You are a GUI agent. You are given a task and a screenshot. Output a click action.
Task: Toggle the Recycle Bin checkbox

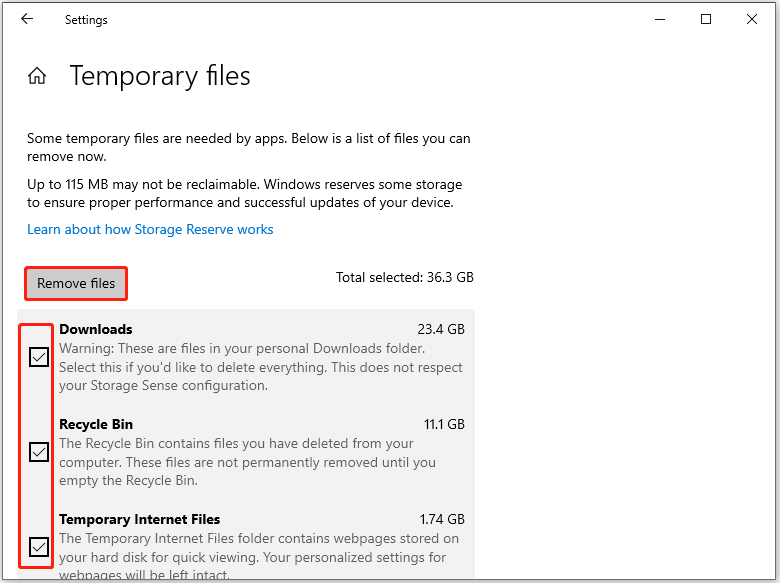[39, 452]
